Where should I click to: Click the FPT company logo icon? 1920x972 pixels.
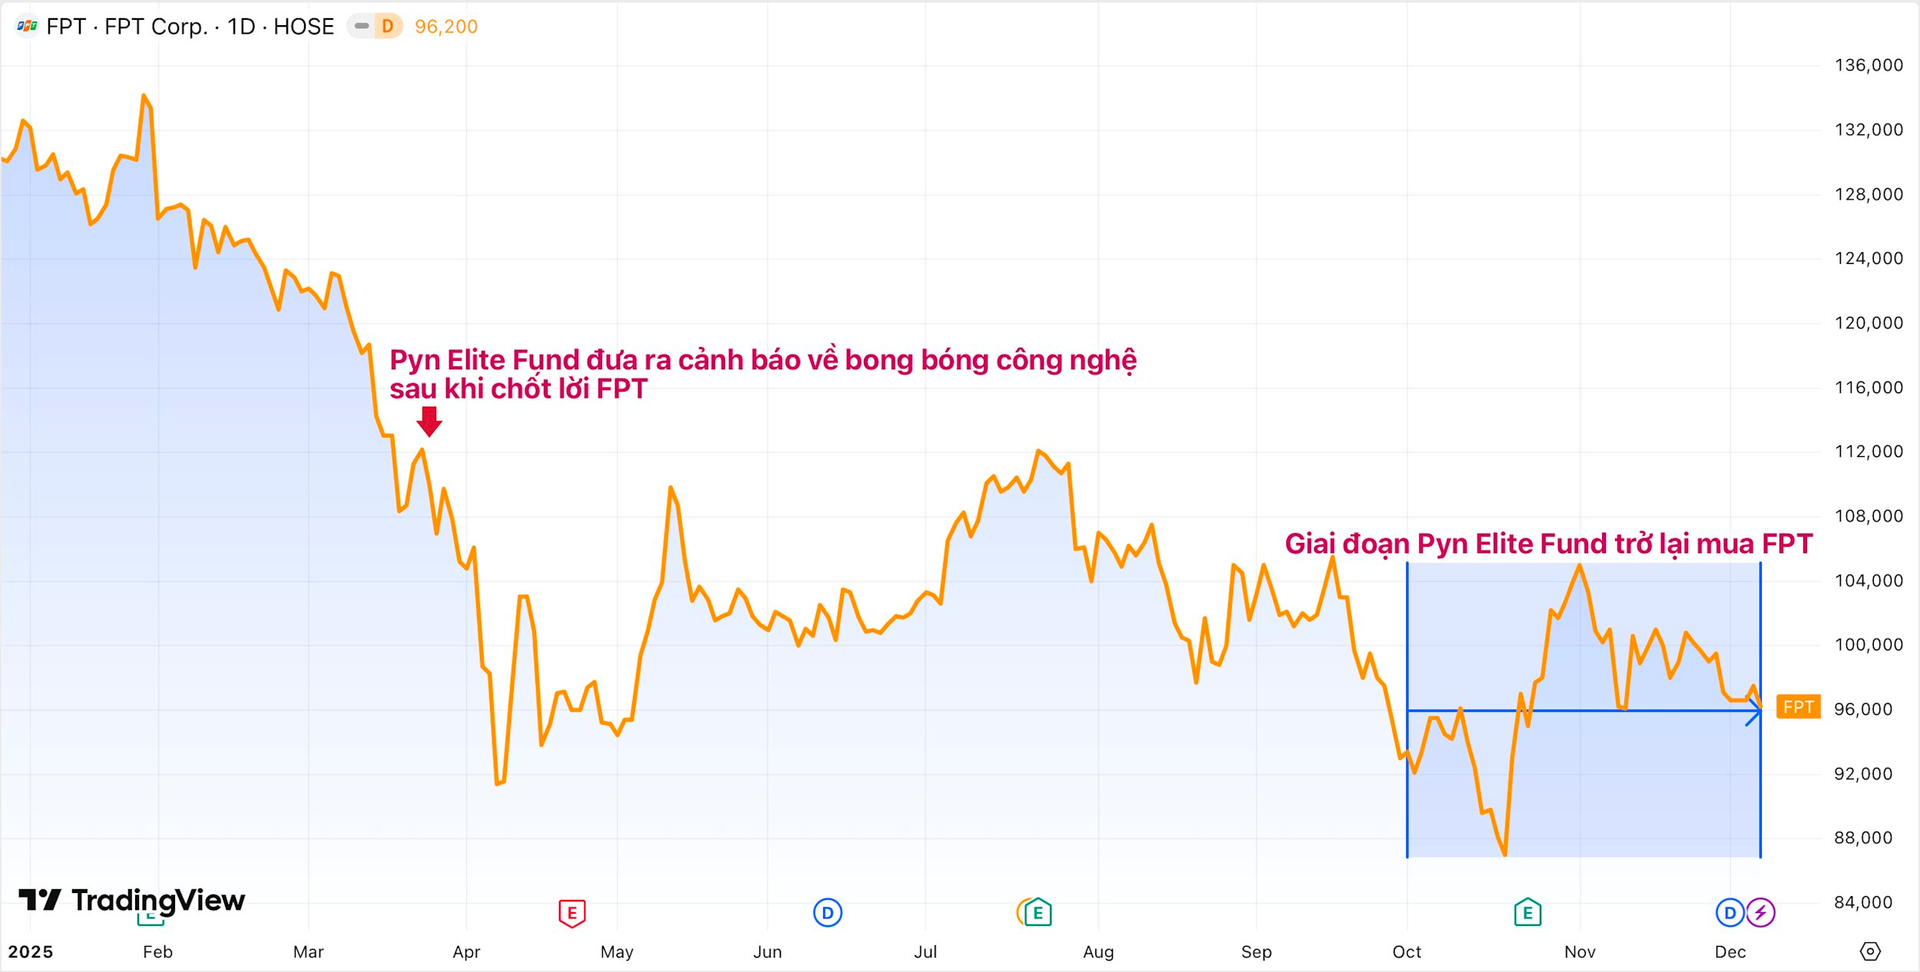pos(25,26)
